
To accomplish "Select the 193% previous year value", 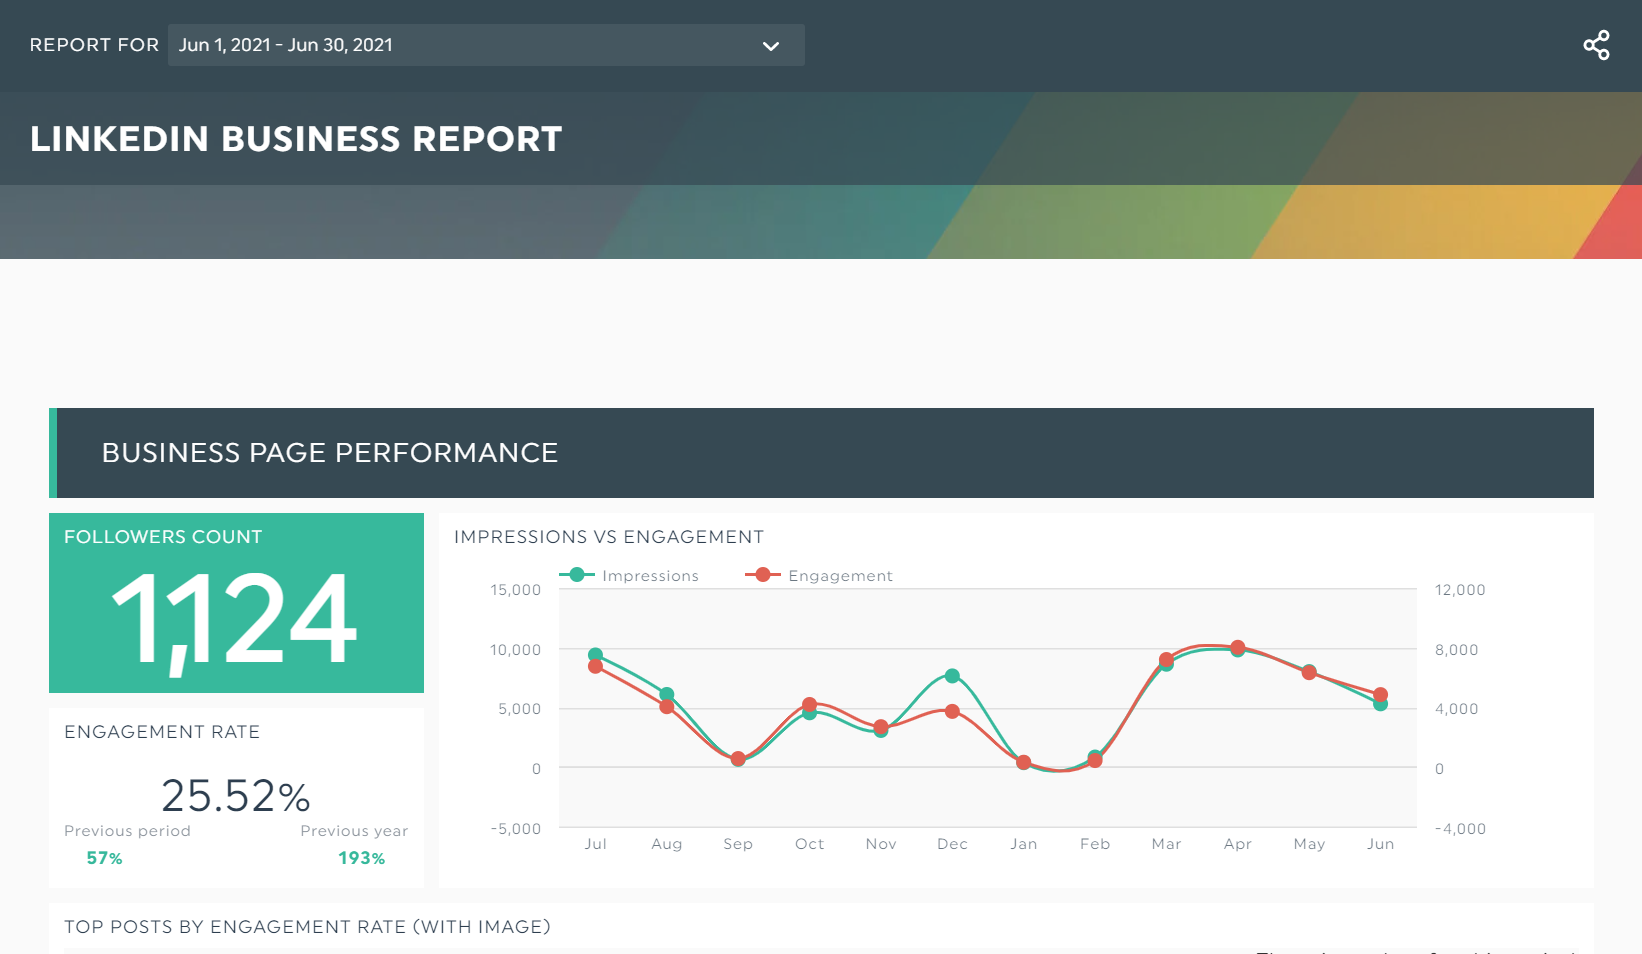I will point(361,858).
